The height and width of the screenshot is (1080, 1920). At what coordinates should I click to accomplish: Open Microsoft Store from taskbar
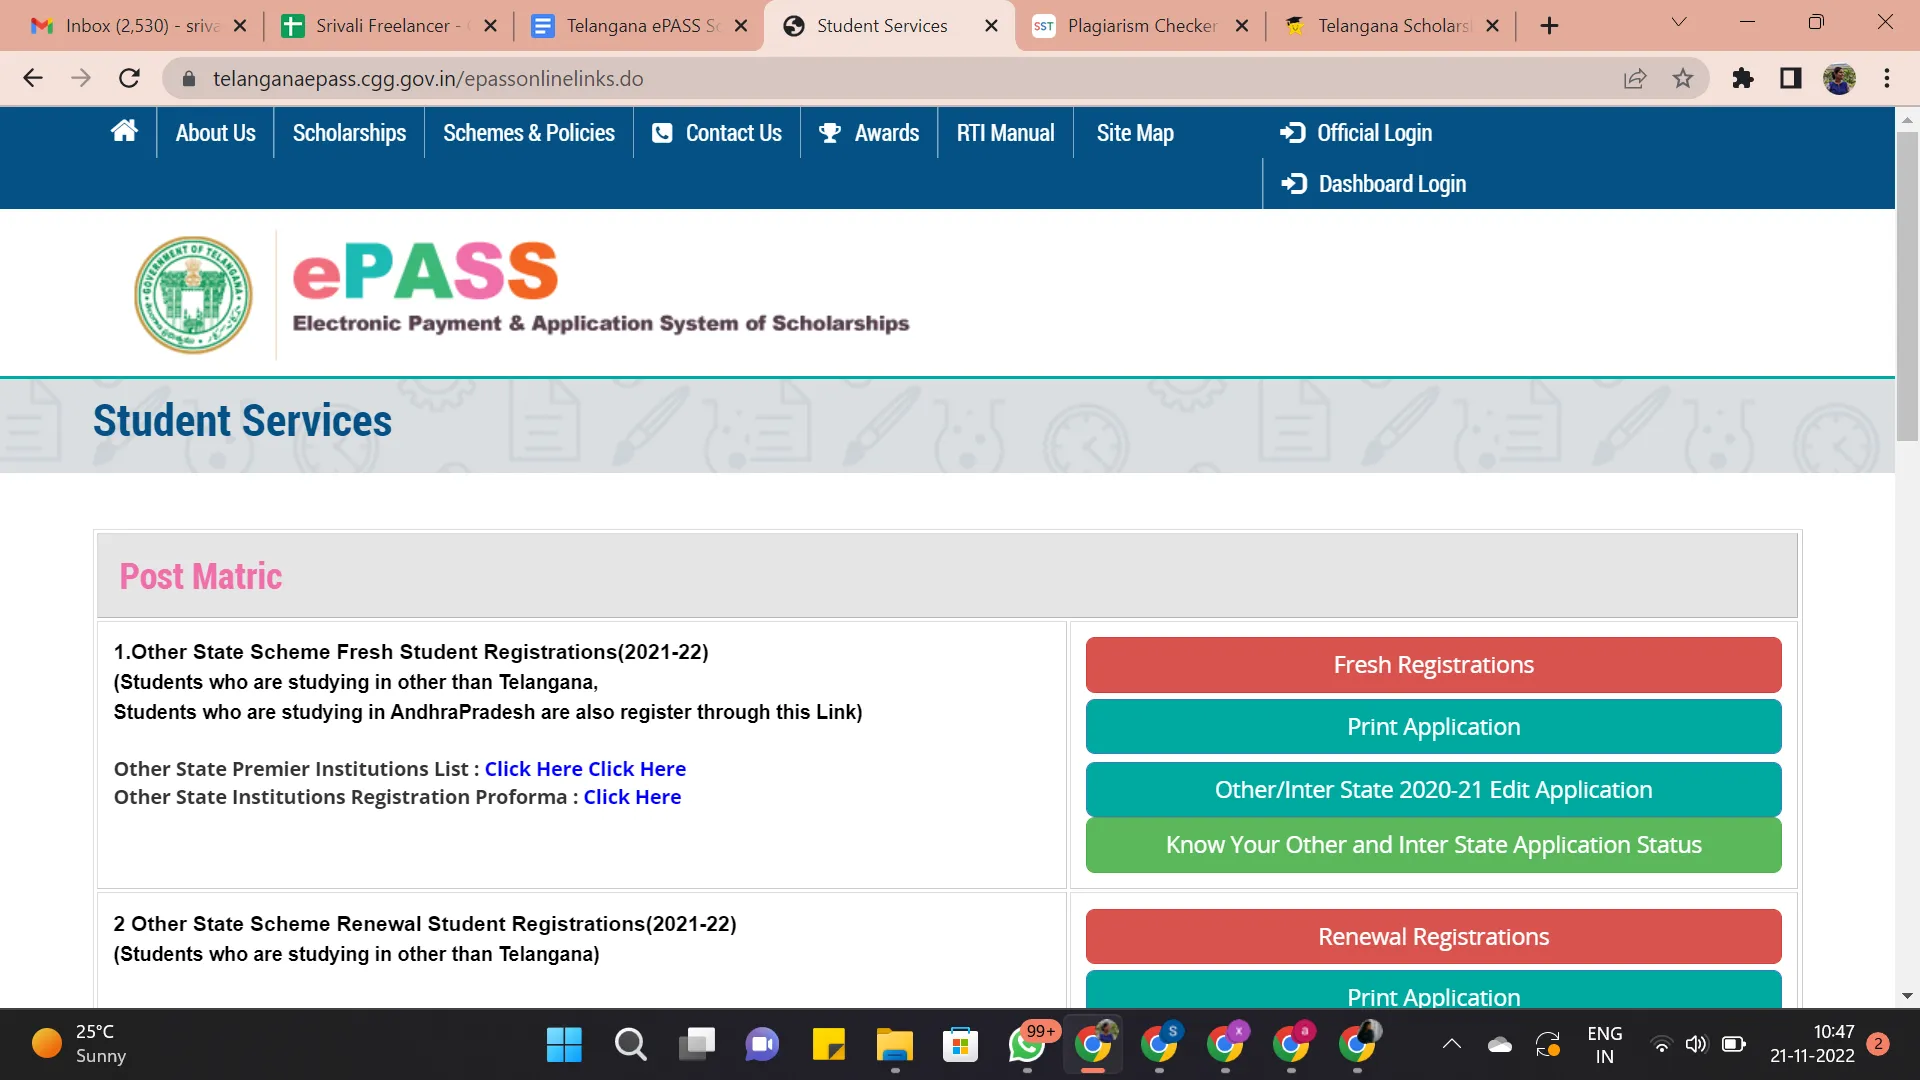[960, 1045]
